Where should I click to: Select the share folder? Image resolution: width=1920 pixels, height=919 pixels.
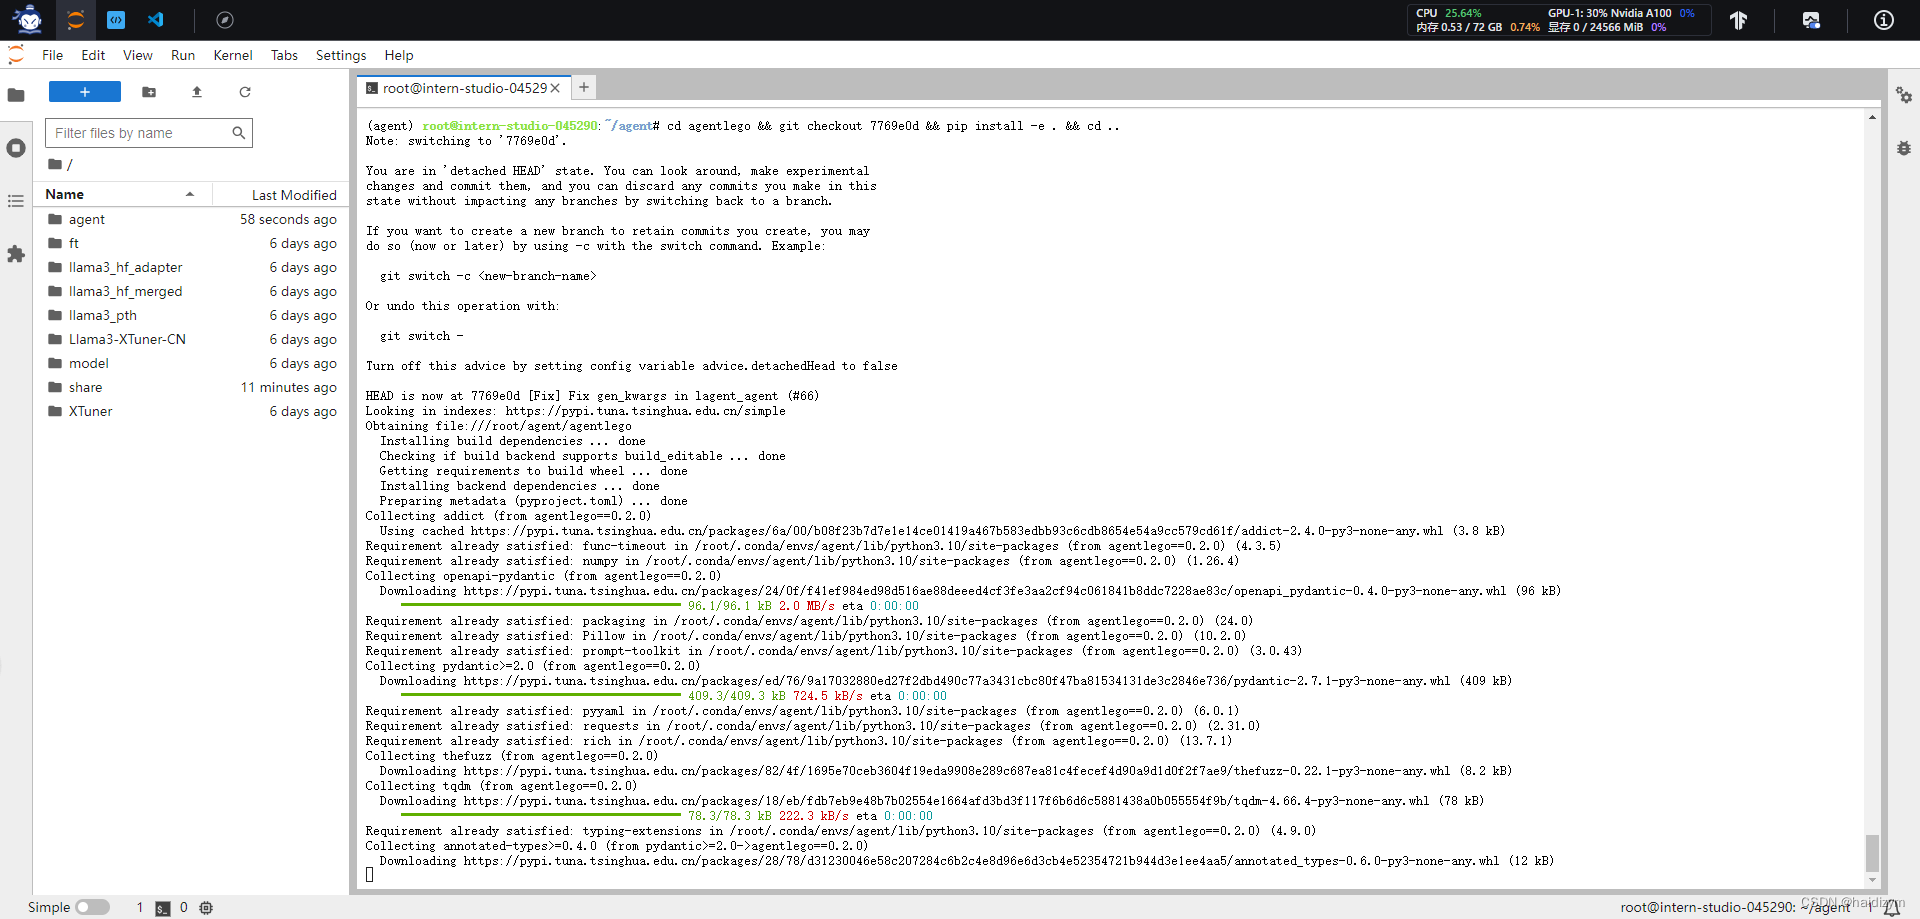click(192, 387)
